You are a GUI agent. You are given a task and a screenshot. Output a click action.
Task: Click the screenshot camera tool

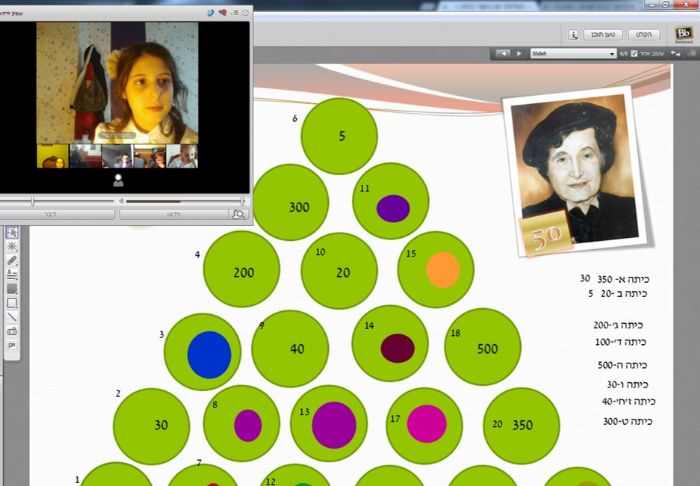[x=12, y=332]
